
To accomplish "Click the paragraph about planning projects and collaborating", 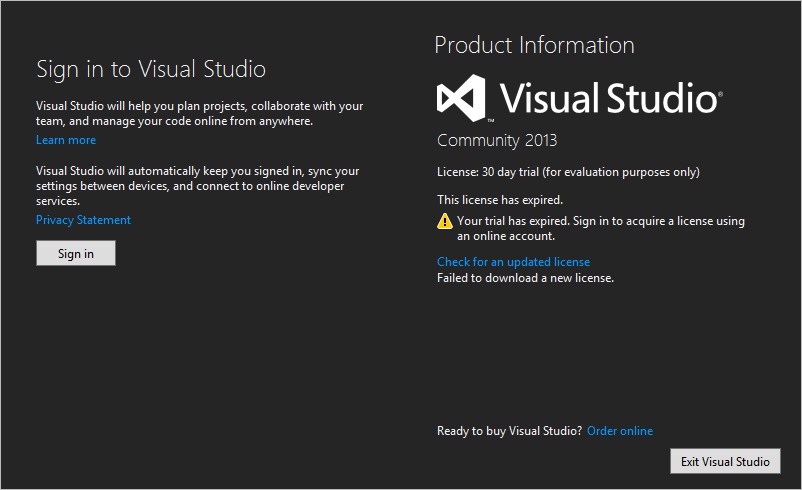I will point(199,113).
